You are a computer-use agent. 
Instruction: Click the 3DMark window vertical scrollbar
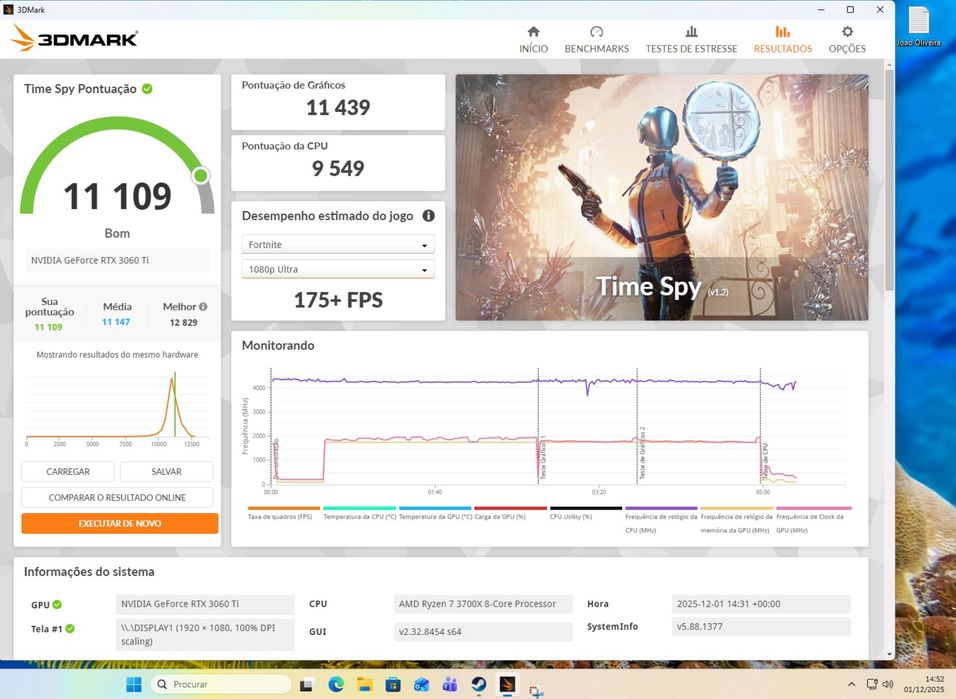coord(890,180)
